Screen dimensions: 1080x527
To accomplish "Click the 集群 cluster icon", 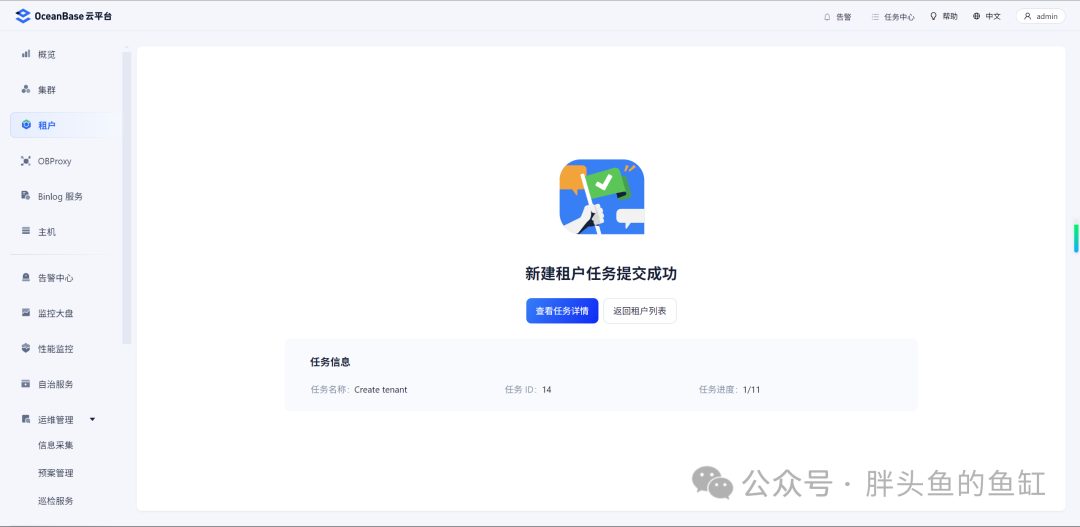I will pos(26,90).
